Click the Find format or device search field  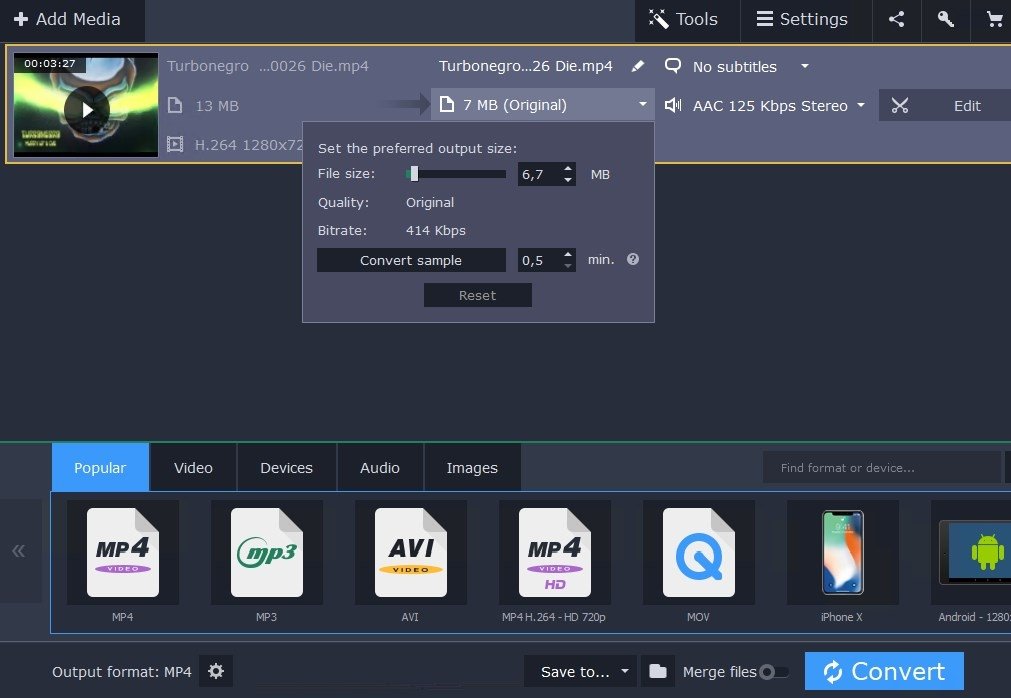pos(881,468)
